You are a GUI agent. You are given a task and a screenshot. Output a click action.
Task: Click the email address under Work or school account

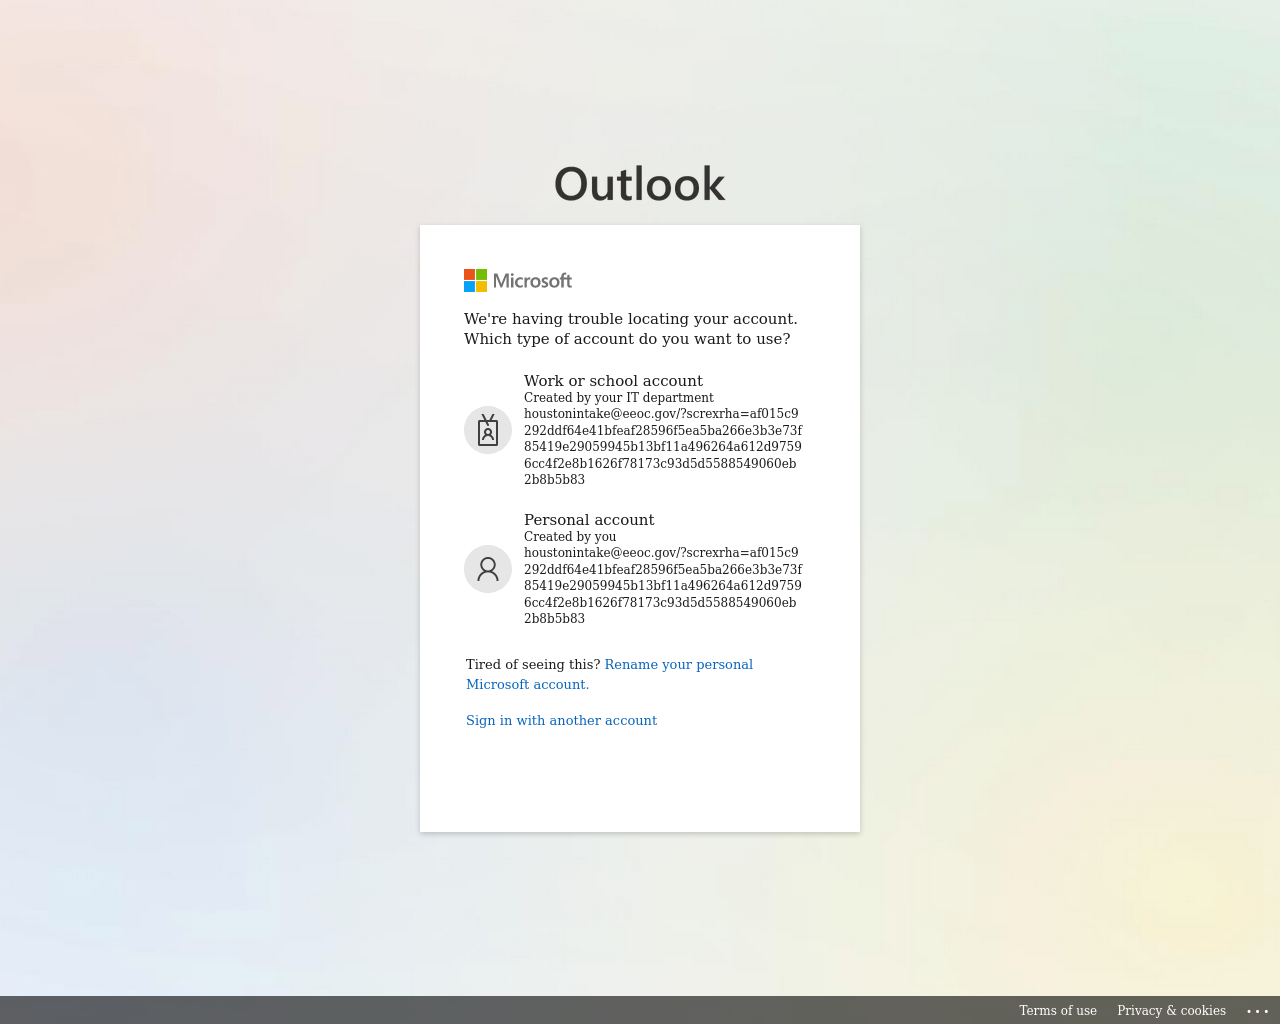click(x=663, y=446)
